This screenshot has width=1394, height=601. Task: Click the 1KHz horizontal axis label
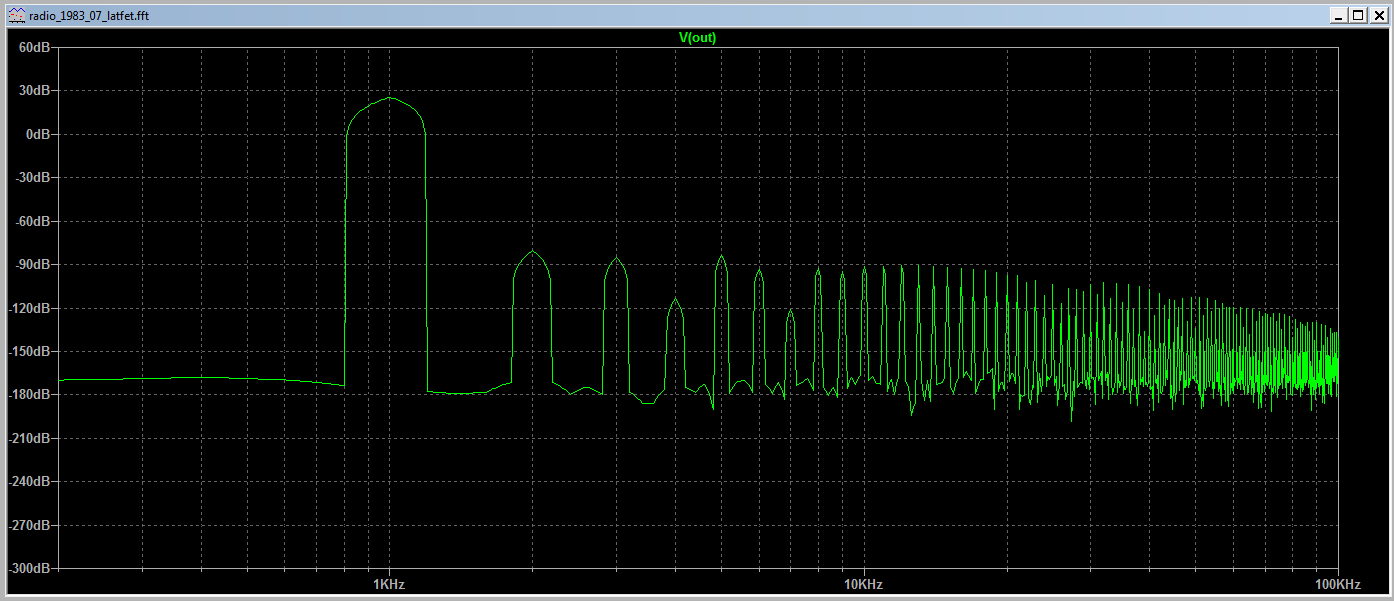click(388, 583)
